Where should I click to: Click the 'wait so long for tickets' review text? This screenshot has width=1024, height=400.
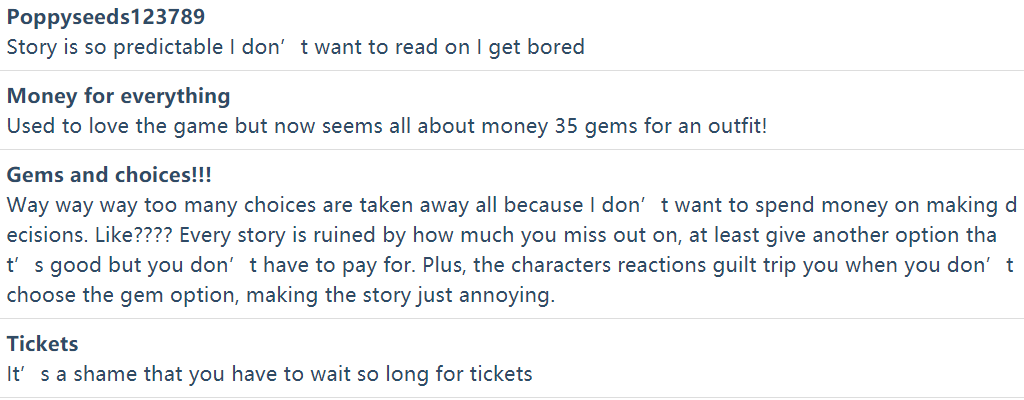[x=270, y=375]
